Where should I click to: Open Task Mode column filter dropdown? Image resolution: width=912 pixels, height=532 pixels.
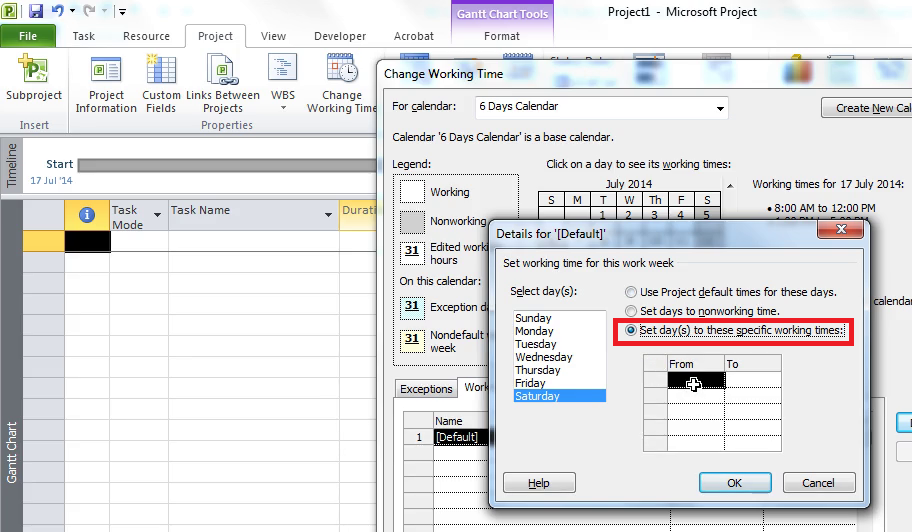pyautogui.click(x=157, y=215)
